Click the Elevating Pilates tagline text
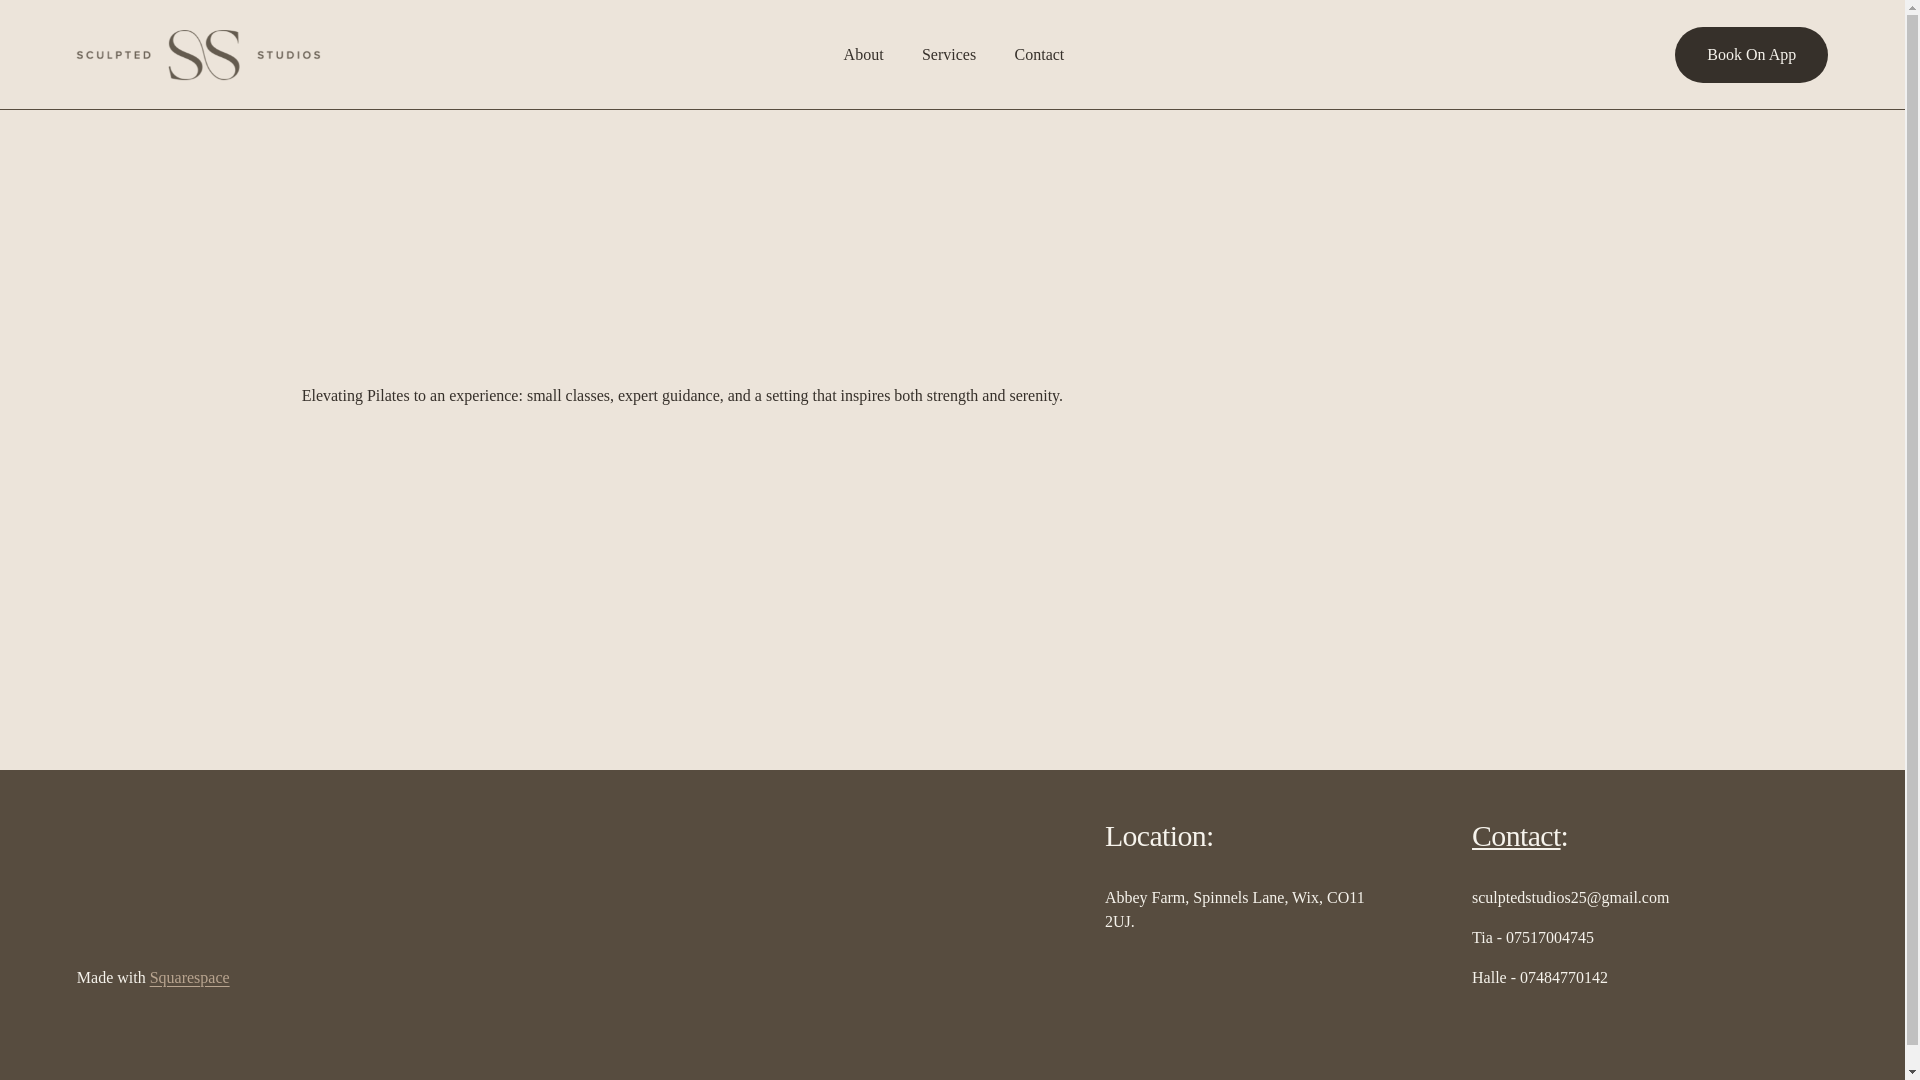The height and width of the screenshot is (1080, 1920). (x=682, y=396)
